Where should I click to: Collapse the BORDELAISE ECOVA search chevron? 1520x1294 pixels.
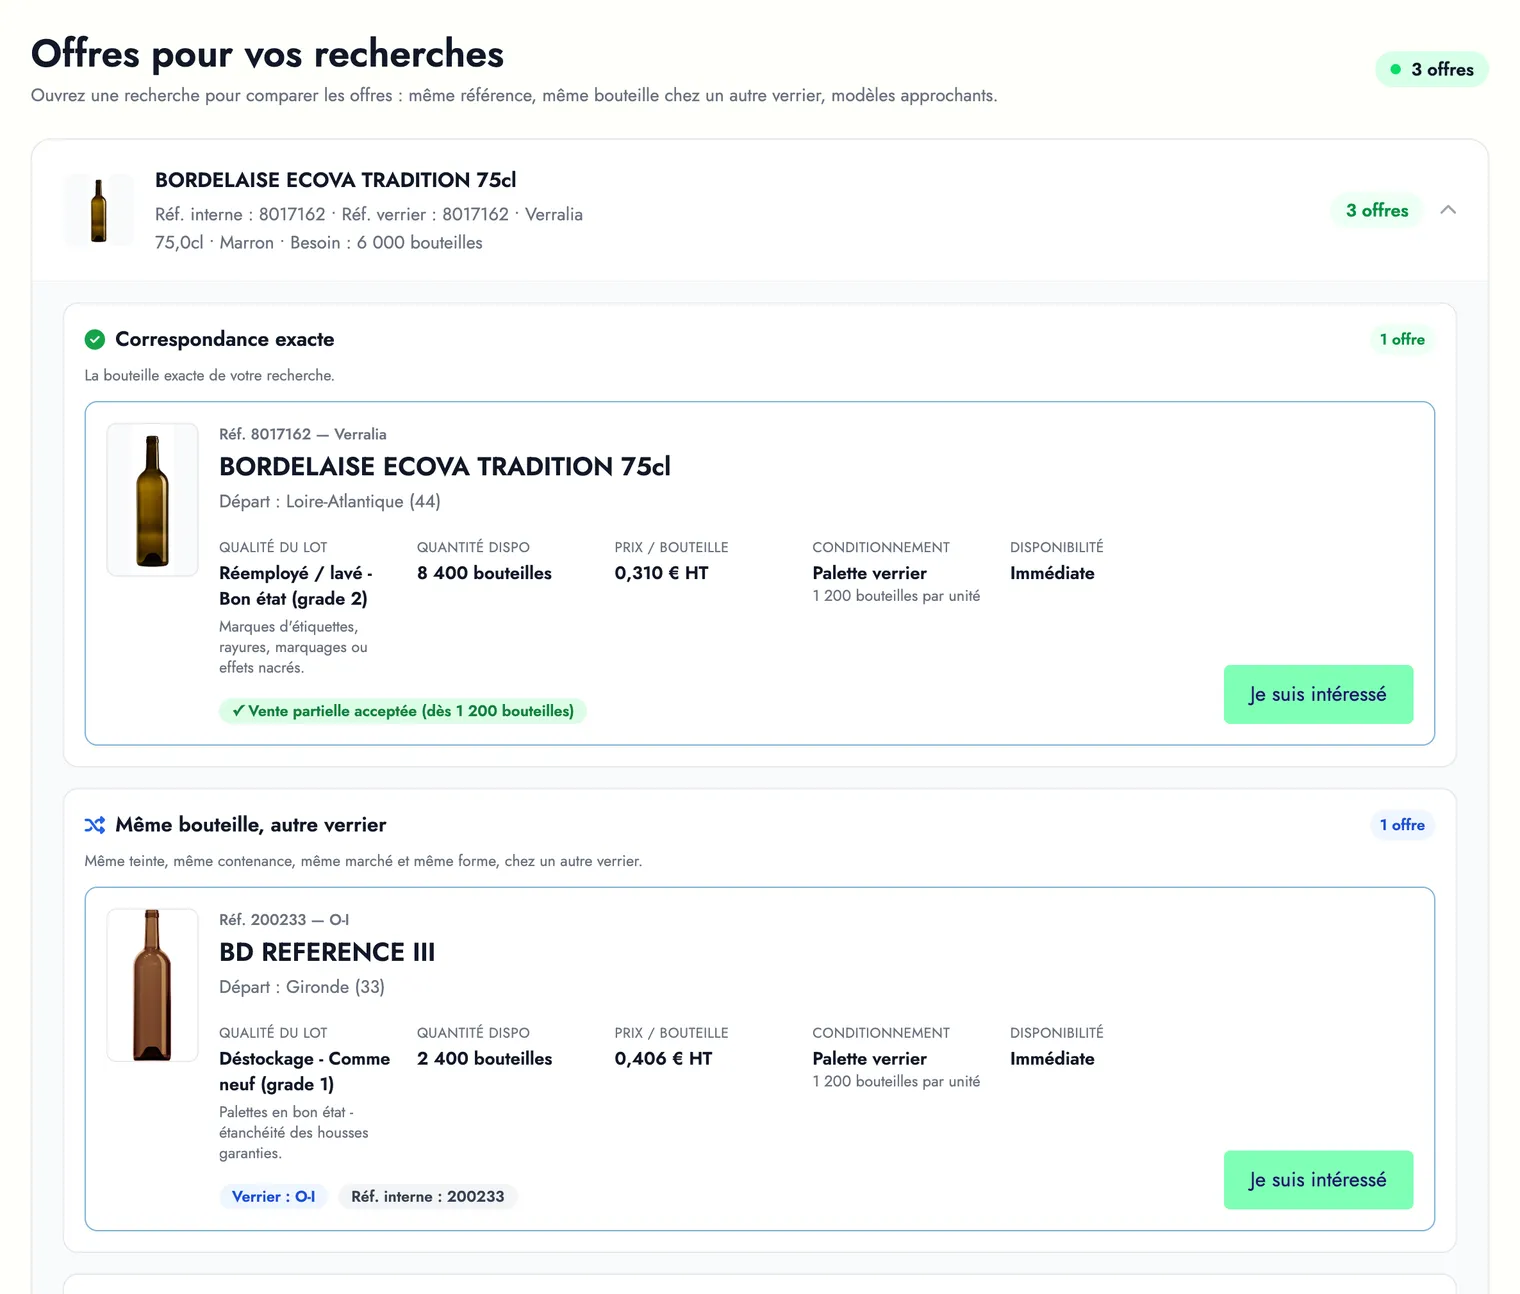click(x=1447, y=210)
